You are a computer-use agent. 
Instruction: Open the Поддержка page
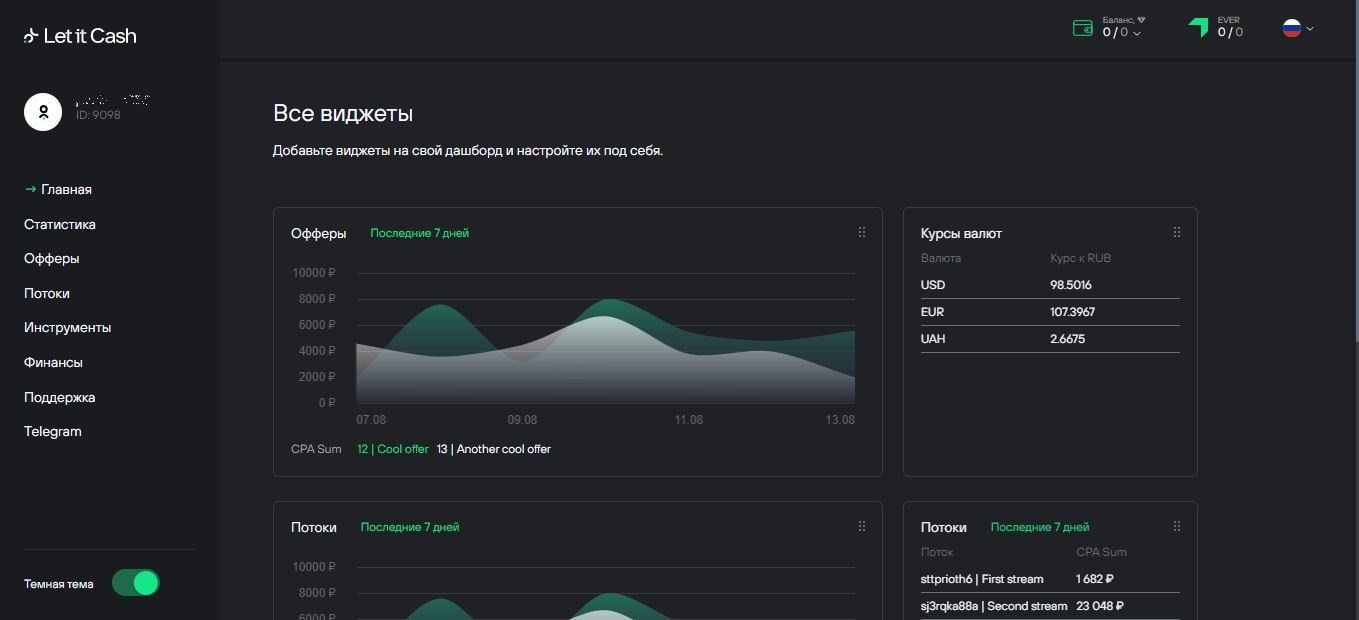click(x=60, y=397)
